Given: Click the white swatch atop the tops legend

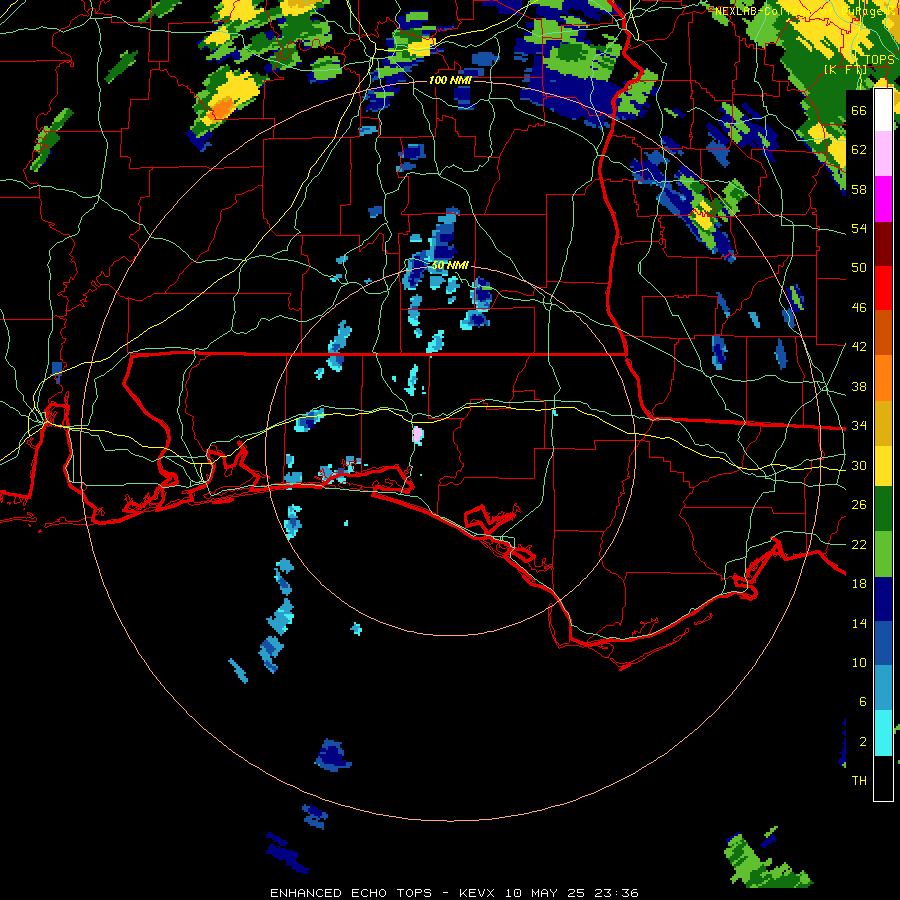Looking at the screenshot, I should (883, 110).
